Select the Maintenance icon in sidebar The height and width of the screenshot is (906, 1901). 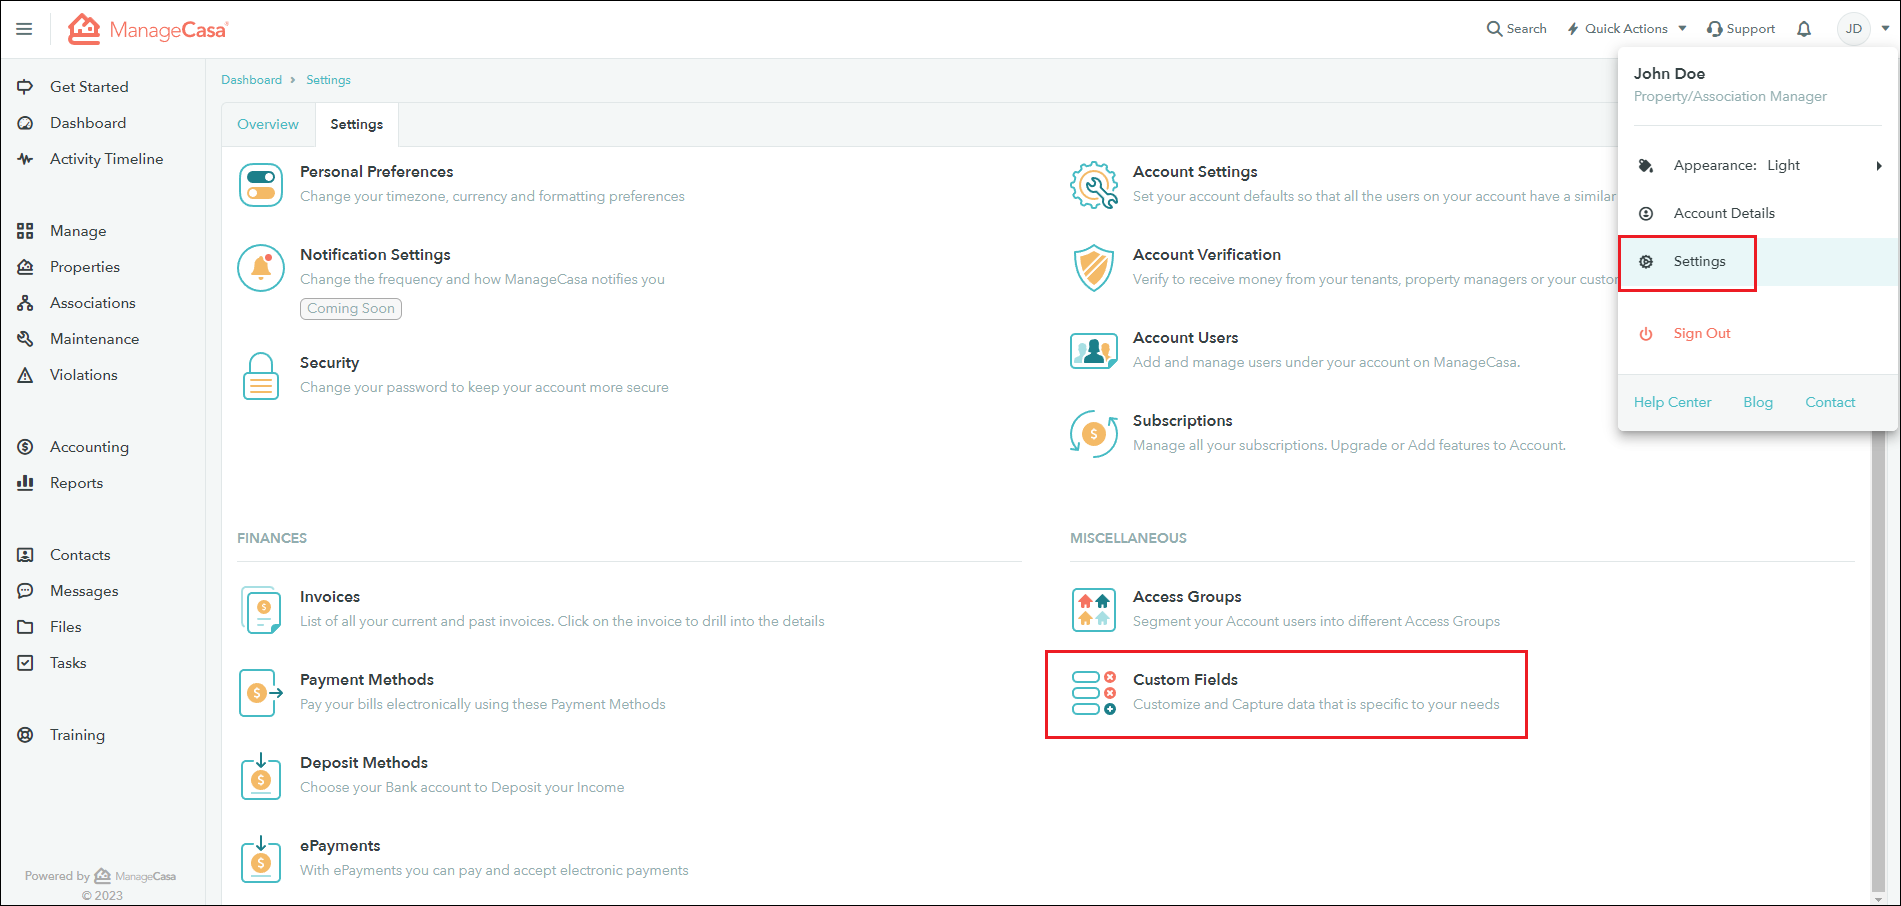tap(26, 338)
